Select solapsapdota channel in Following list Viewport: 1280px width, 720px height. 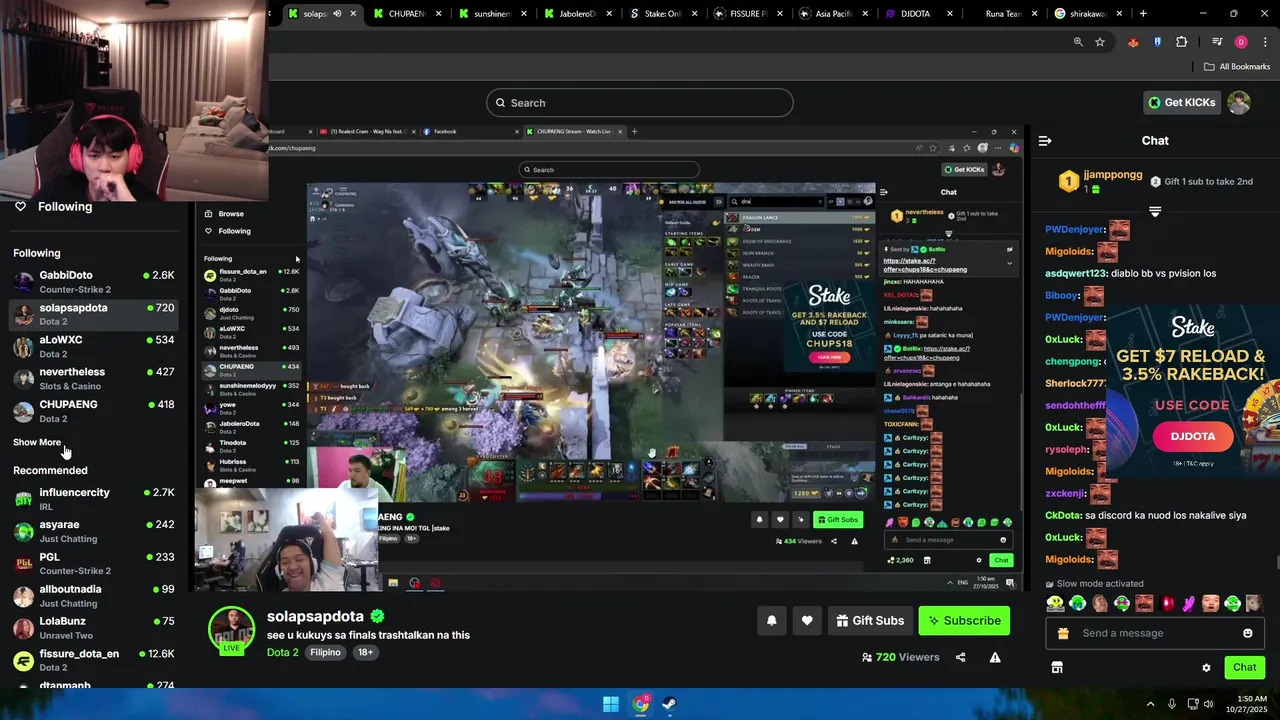pyautogui.click(x=94, y=314)
